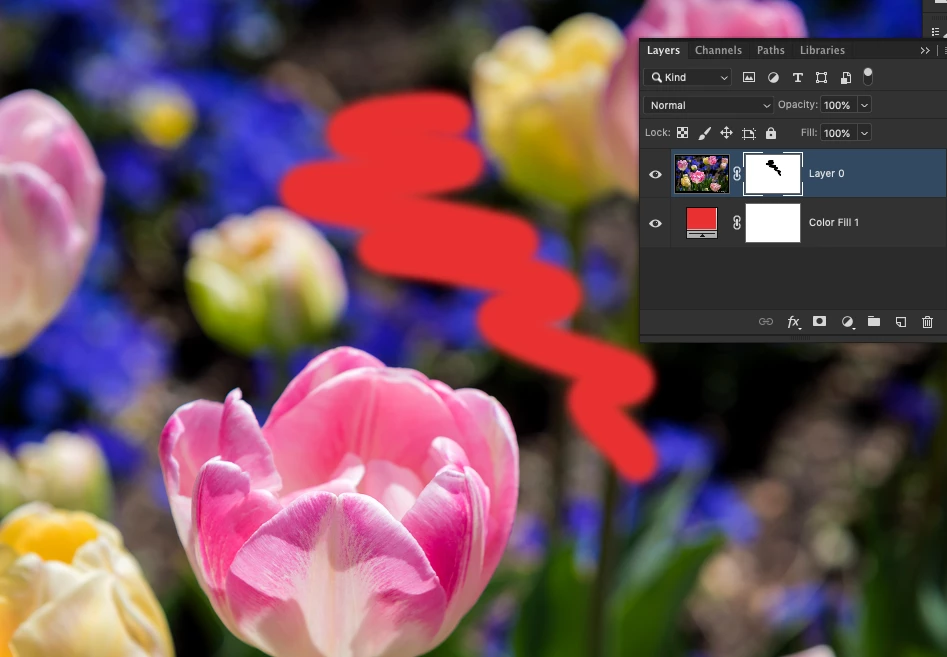Image resolution: width=947 pixels, height=657 pixels.
Task: Select Layer 0 layer mask thumbnail
Action: [773, 174]
